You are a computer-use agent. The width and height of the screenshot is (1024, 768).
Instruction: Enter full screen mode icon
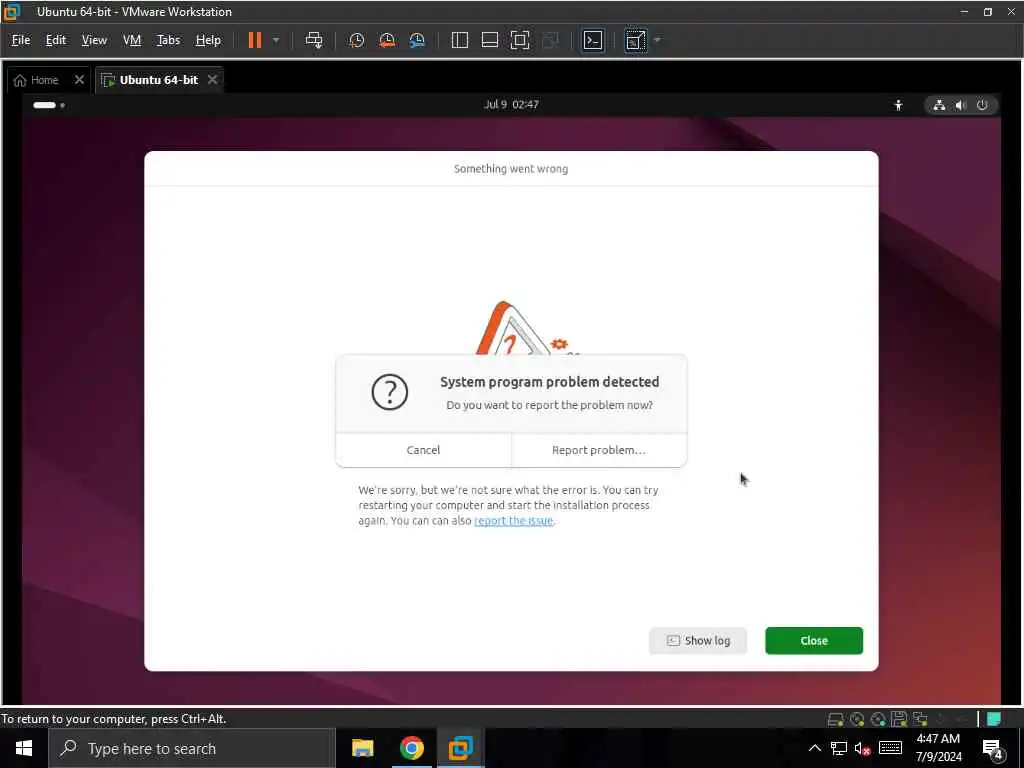[x=520, y=40]
